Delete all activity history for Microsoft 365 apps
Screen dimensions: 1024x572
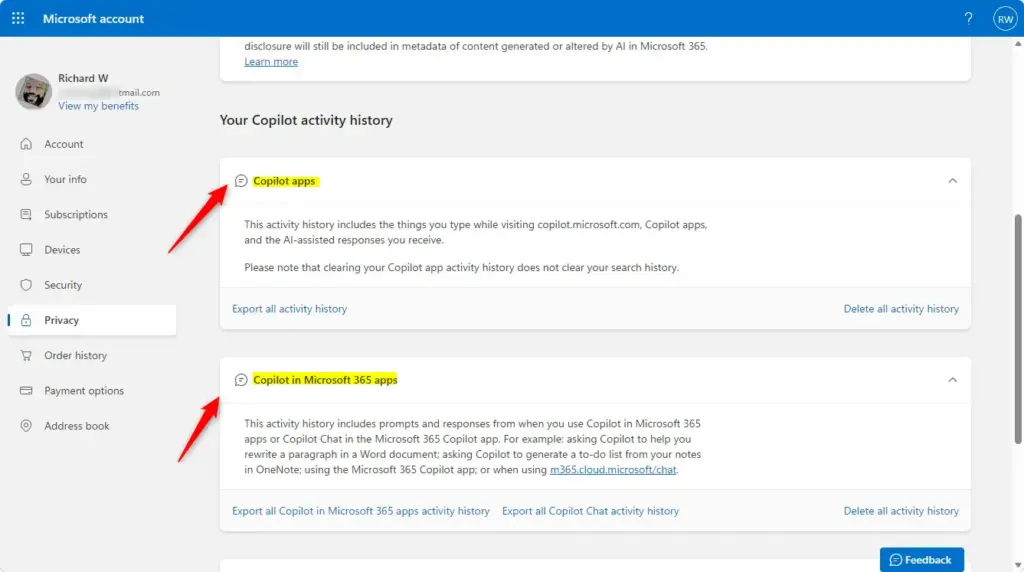click(901, 511)
